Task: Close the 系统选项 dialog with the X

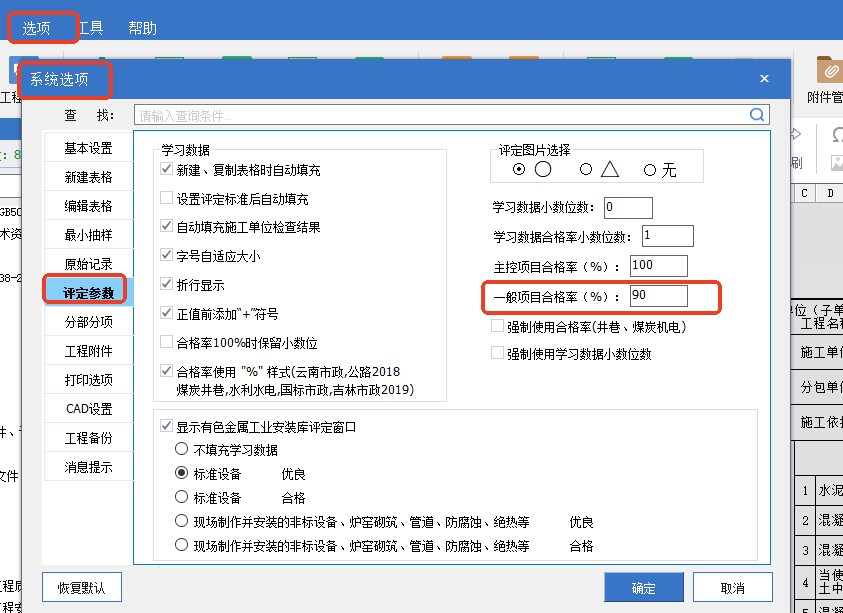Action: pyautogui.click(x=764, y=79)
